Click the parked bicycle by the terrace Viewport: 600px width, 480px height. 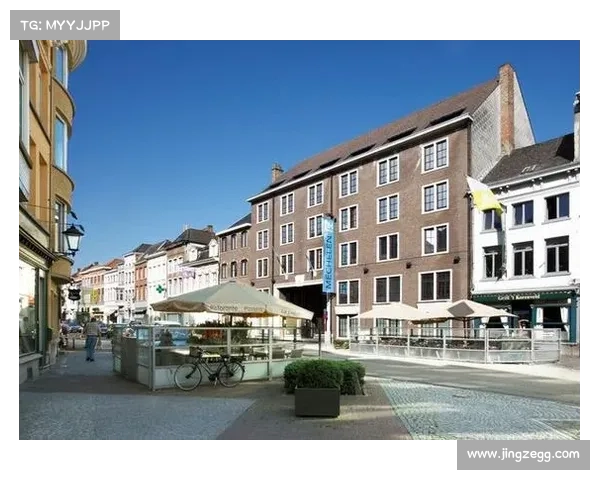[x=209, y=371]
